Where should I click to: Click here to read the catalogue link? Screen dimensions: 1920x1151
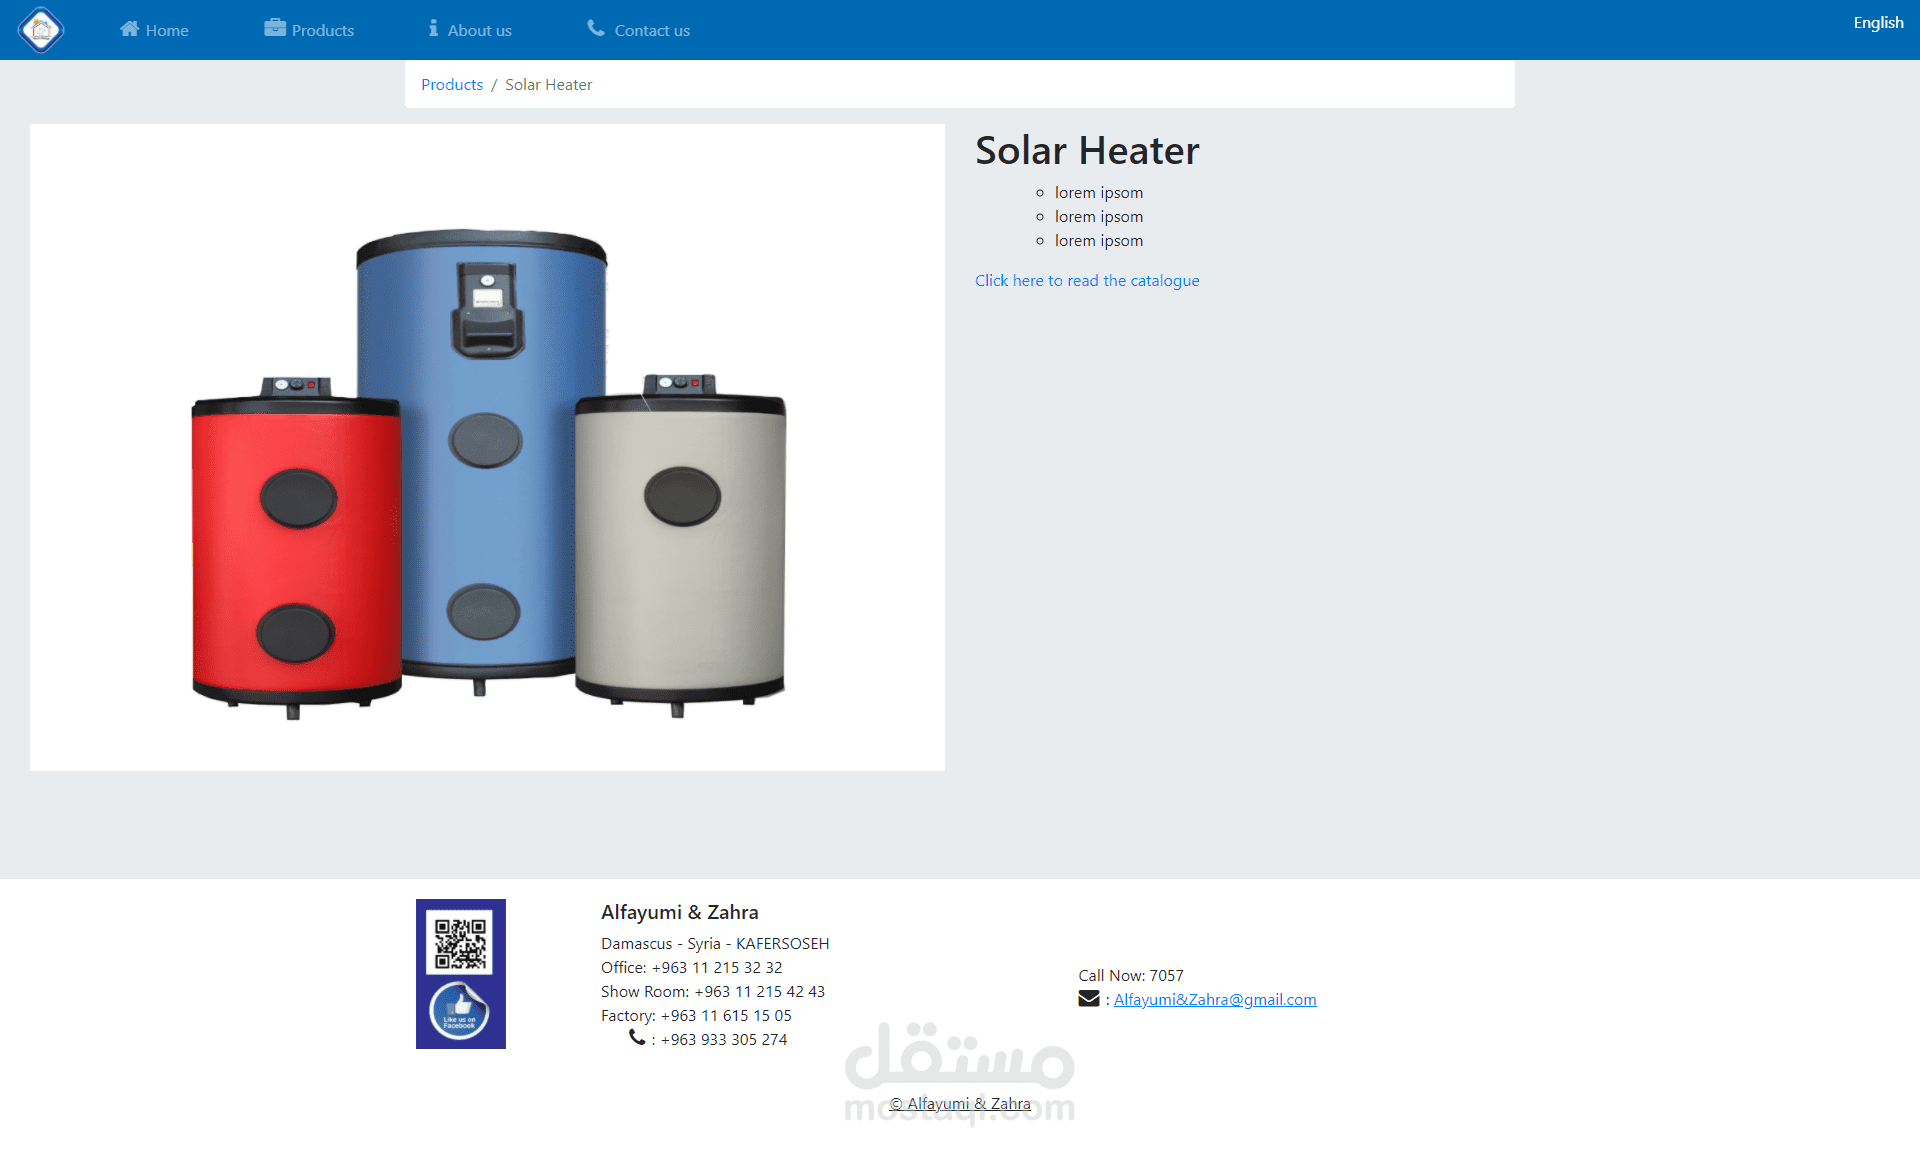click(1087, 281)
